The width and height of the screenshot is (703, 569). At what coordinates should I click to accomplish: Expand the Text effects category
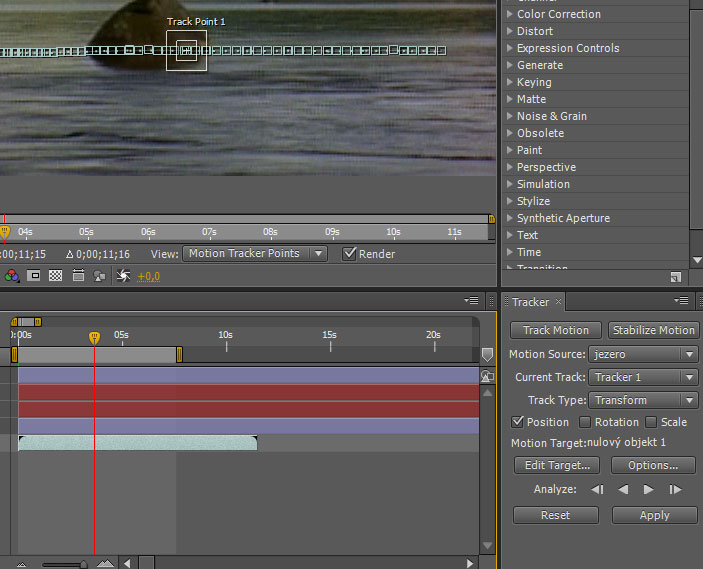(509, 235)
